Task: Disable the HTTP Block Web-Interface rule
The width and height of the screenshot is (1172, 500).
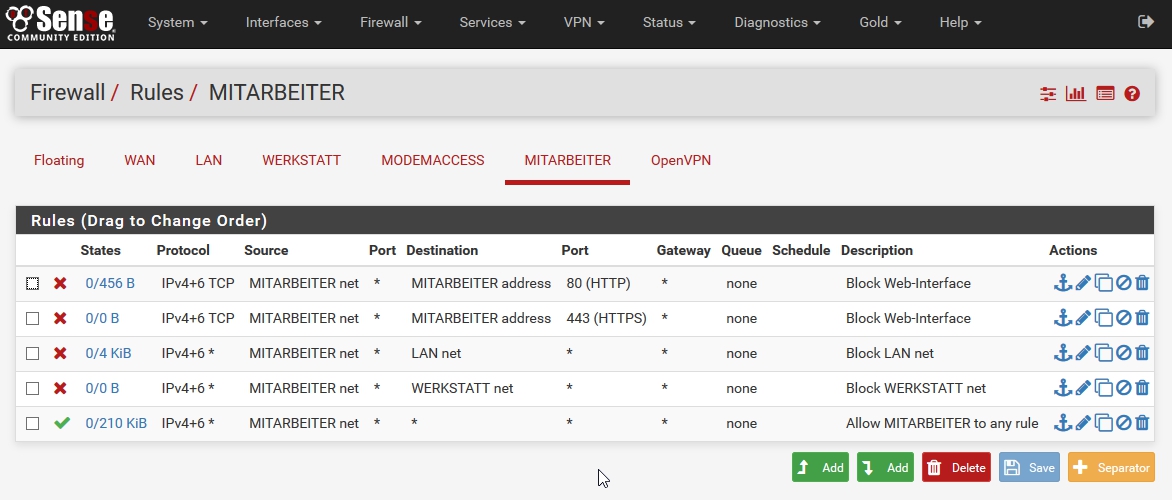Action: (x=1124, y=283)
